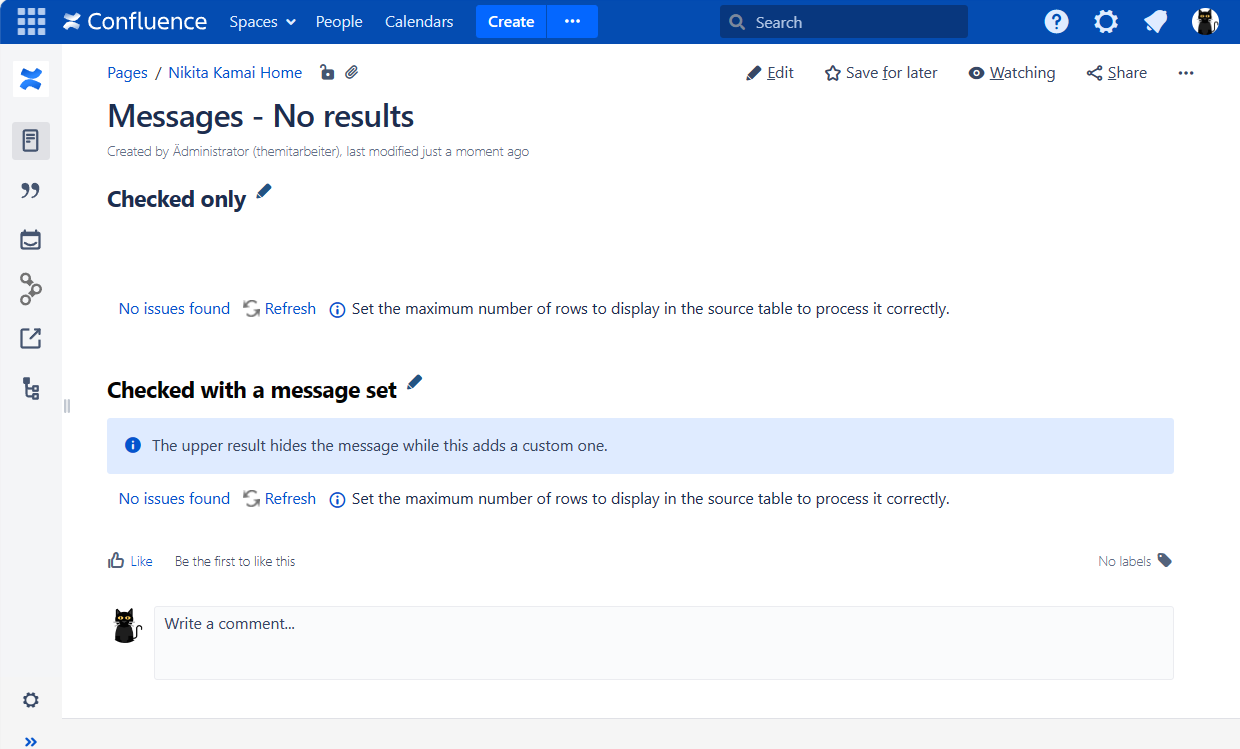Open the notifications icon in the header
Screen dimensions: 1240x749
(x=1155, y=22)
